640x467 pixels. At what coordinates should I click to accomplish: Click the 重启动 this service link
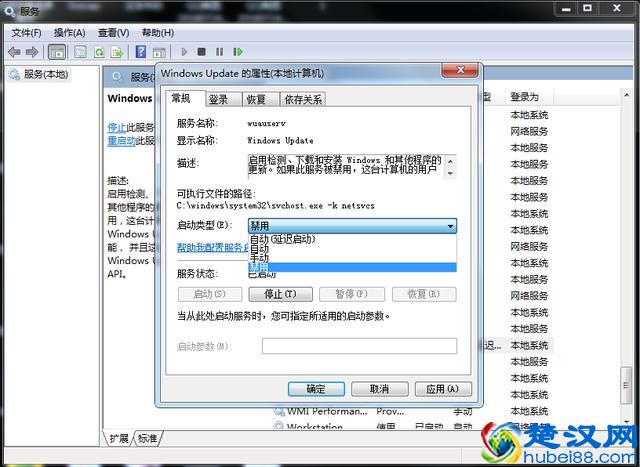coord(121,141)
